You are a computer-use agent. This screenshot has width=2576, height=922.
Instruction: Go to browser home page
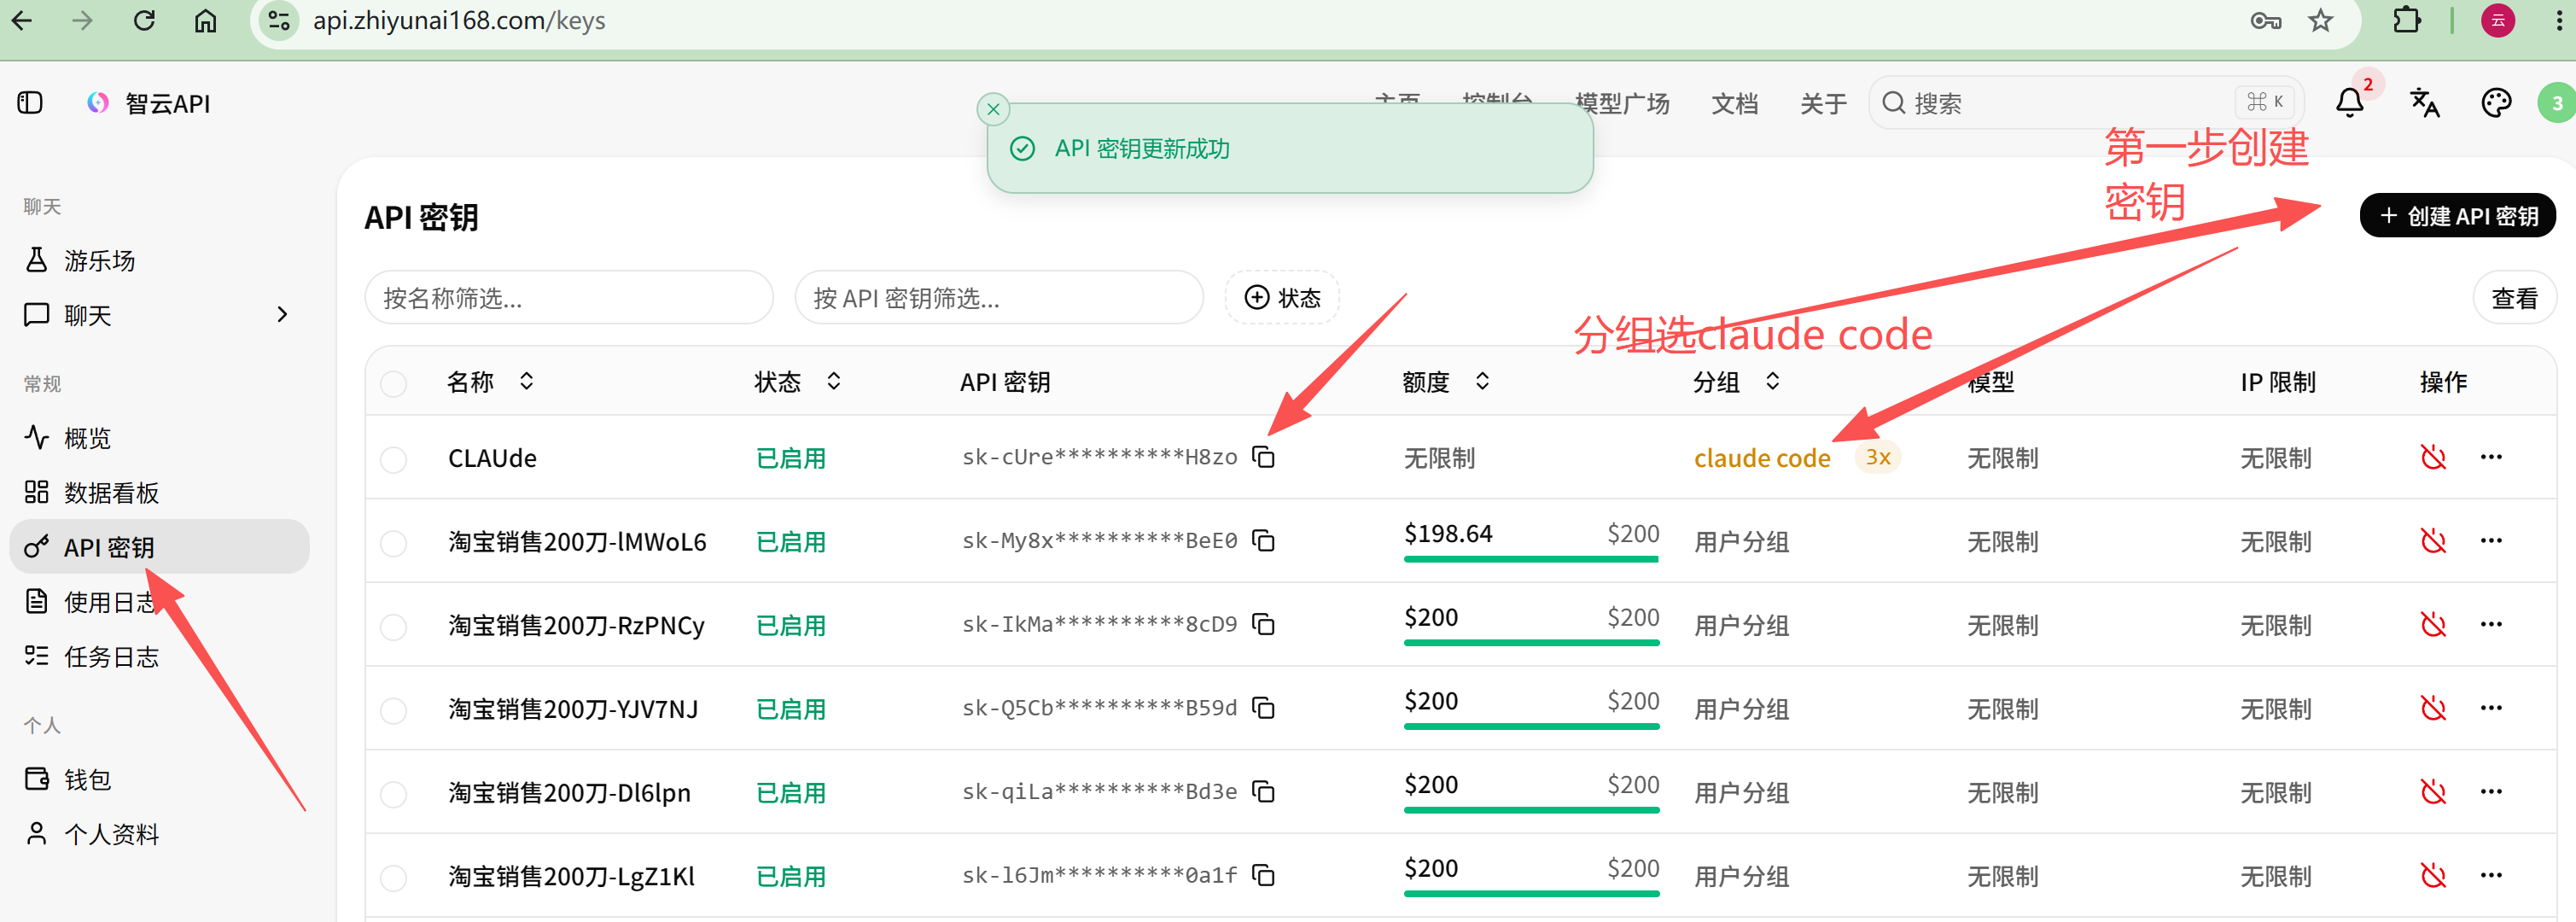click(x=205, y=21)
